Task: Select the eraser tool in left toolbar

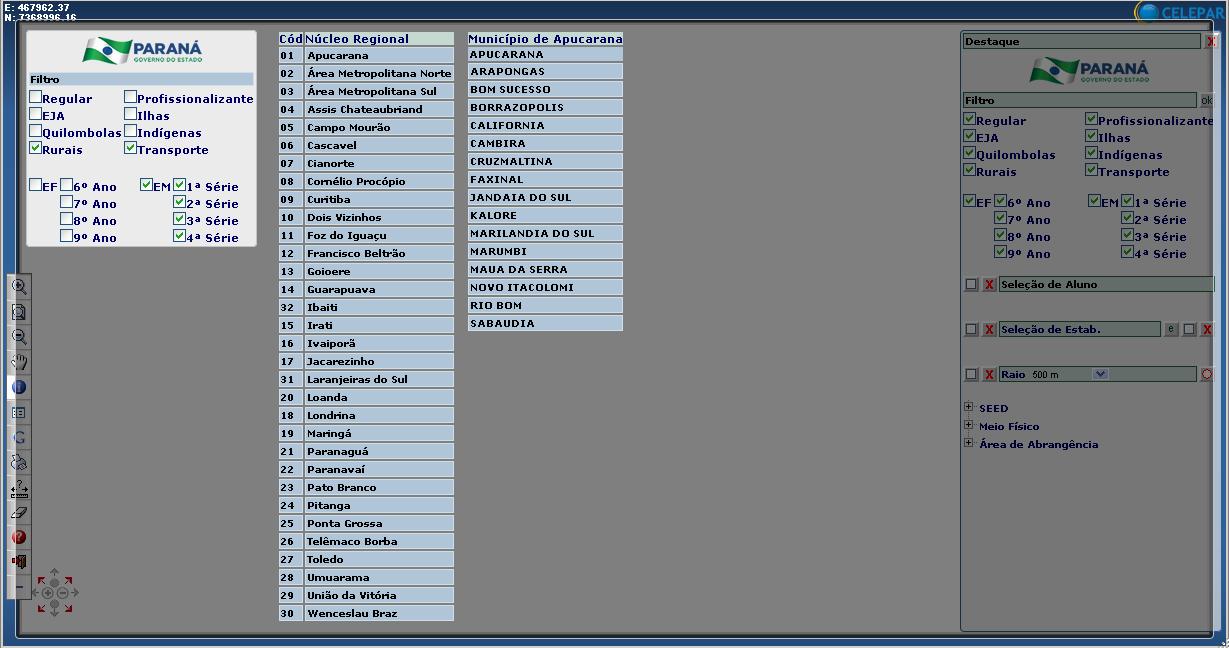Action: (x=19, y=512)
